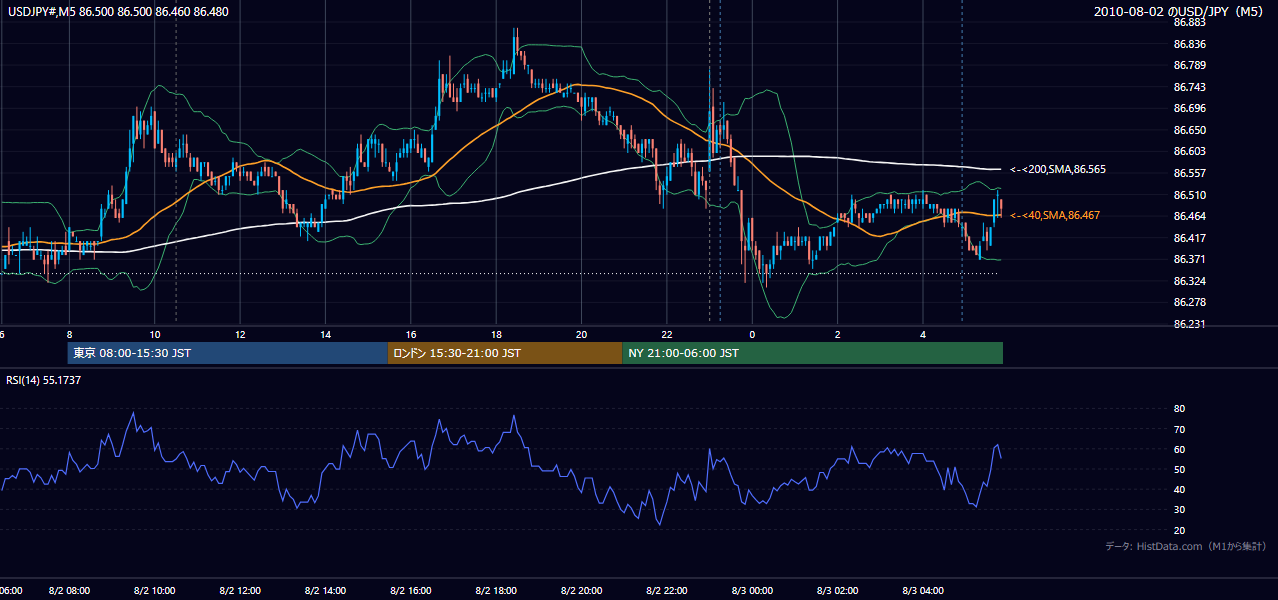This screenshot has height=600, width=1278.
Task: Click RSI scale value 30
Action: 1179,509
